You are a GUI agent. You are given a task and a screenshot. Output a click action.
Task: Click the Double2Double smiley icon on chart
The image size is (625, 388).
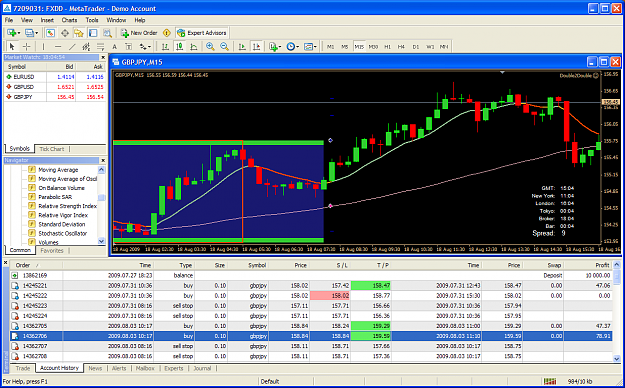tap(596, 75)
